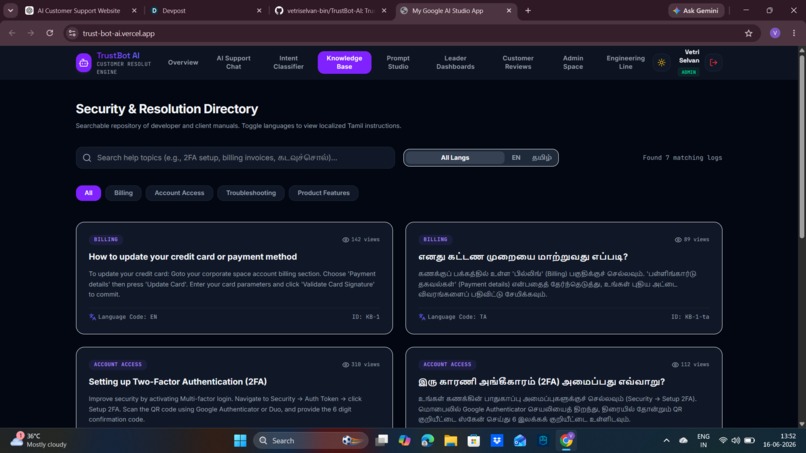Screen dimensions: 806x453
Task: Open Microsoft Edge from taskbar
Action: (428, 441)
